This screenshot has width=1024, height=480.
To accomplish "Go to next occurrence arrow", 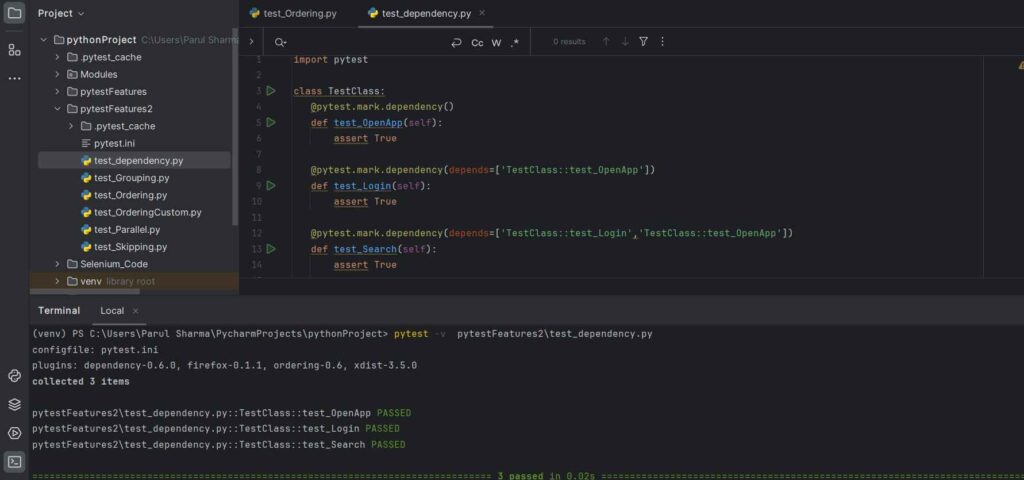I will [625, 42].
